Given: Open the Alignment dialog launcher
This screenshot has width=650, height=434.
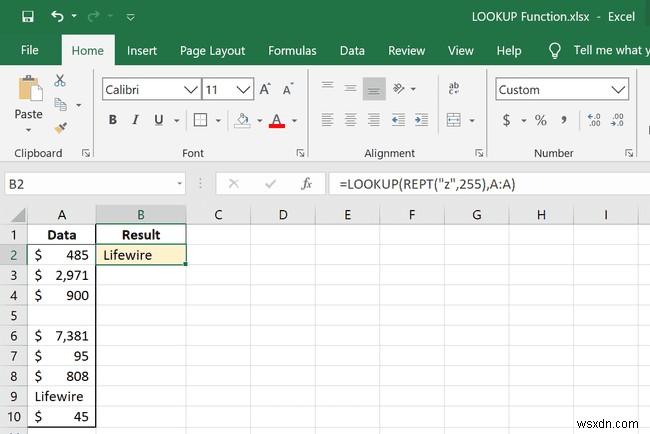Looking at the screenshot, I should 479,153.
